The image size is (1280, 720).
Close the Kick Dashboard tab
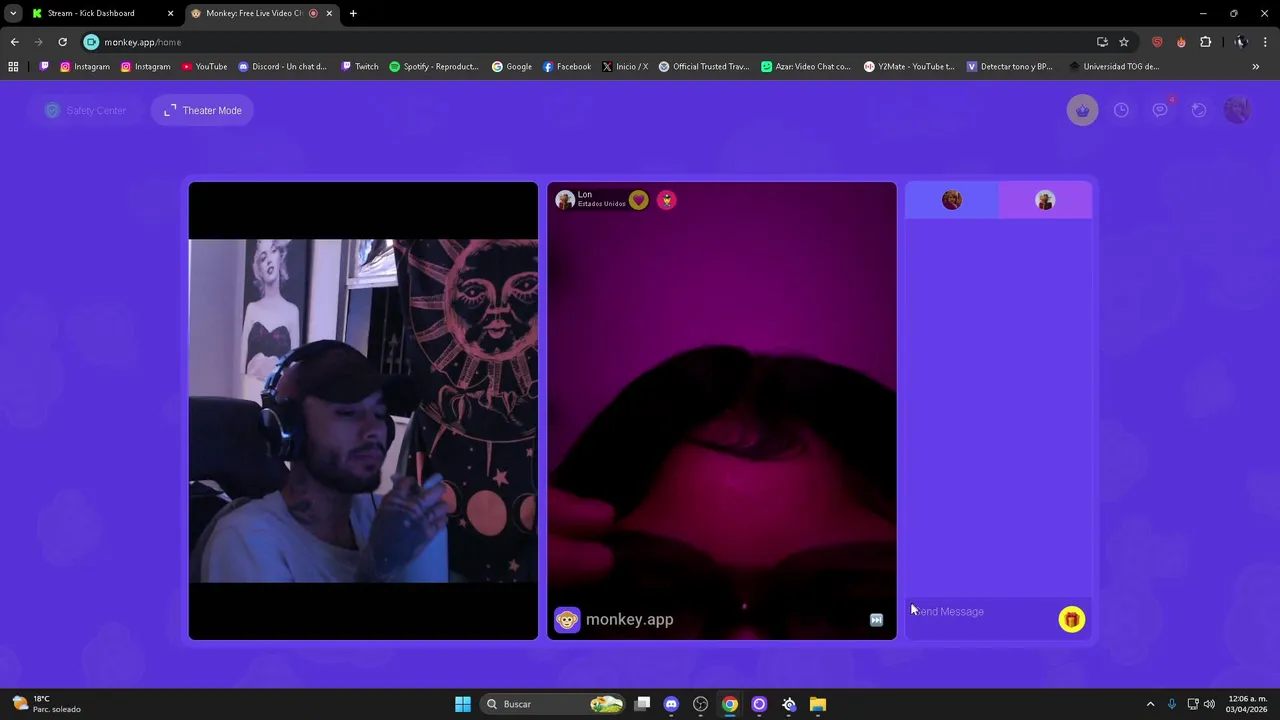pyautogui.click(x=170, y=13)
